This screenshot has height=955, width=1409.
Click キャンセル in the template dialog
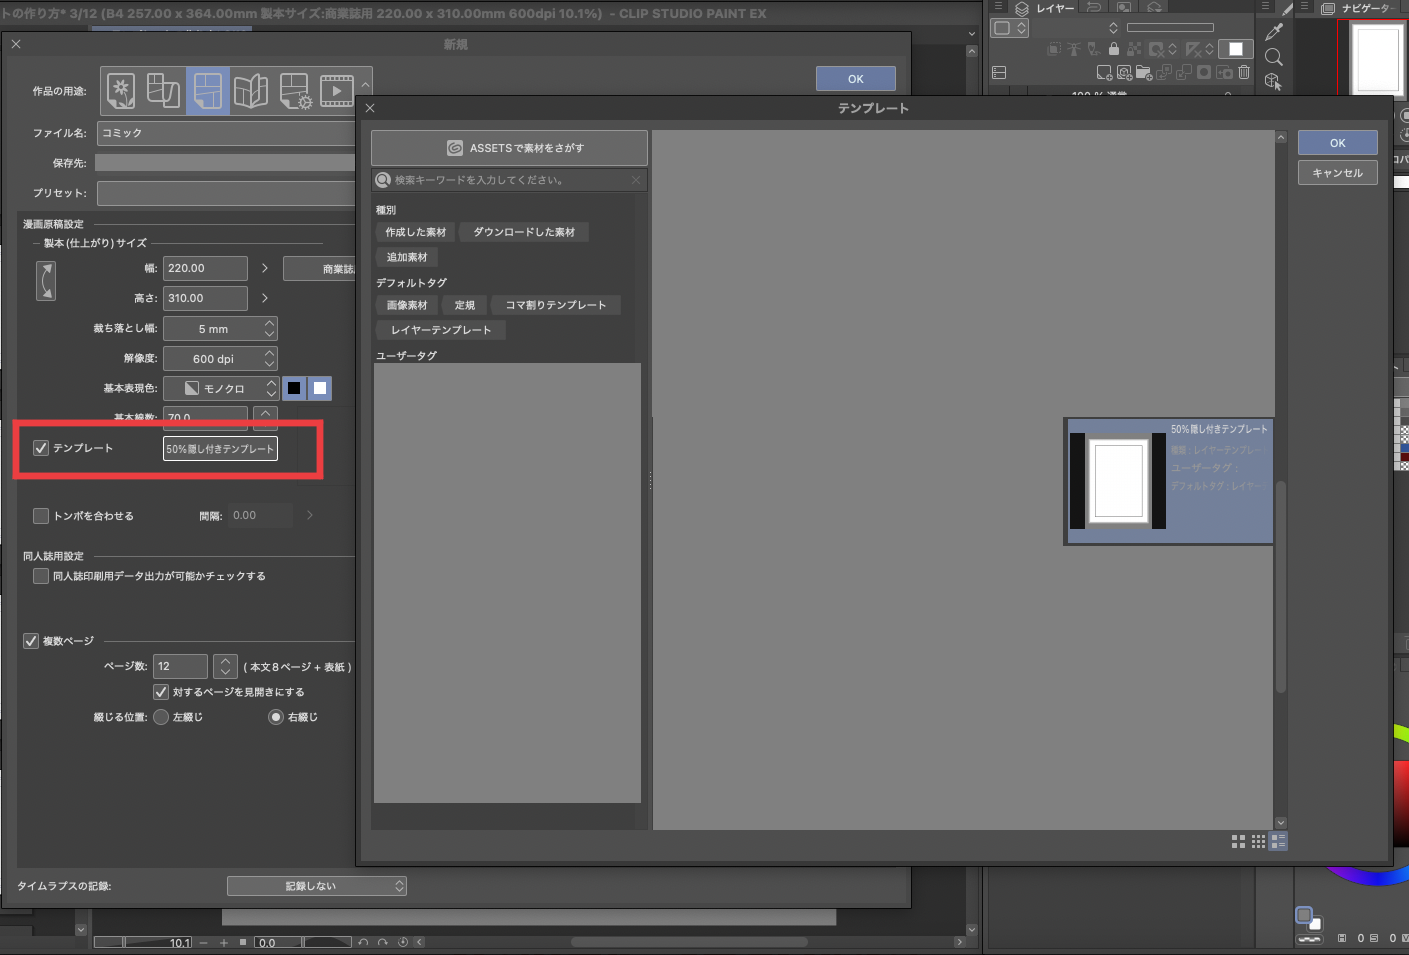(x=1337, y=173)
